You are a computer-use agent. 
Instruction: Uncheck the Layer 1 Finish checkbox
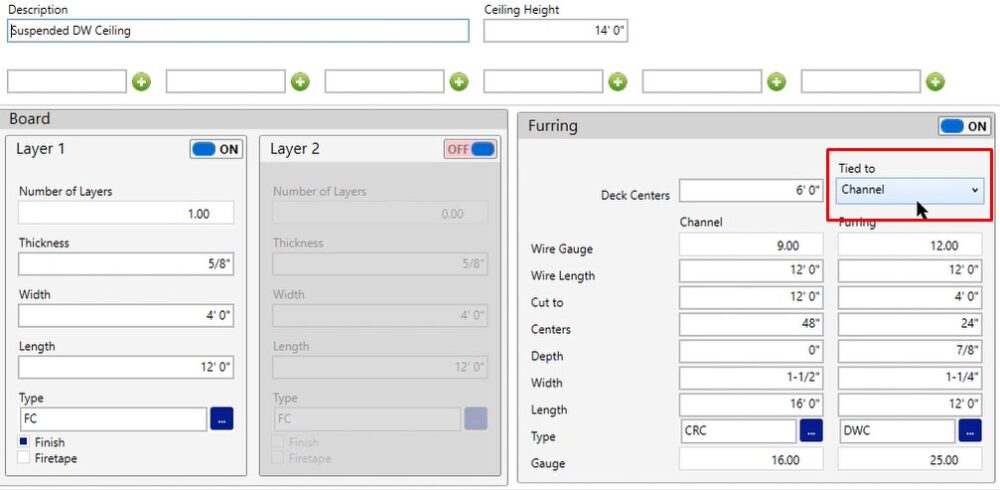pos(24,442)
